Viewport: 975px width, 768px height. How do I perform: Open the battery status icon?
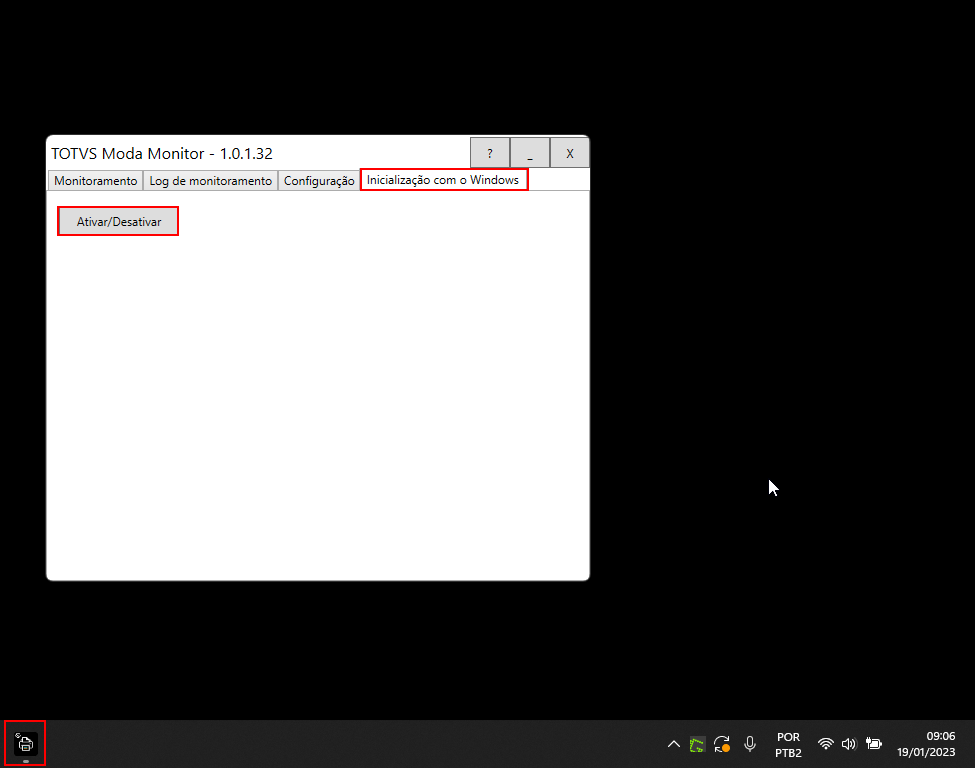(x=874, y=744)
